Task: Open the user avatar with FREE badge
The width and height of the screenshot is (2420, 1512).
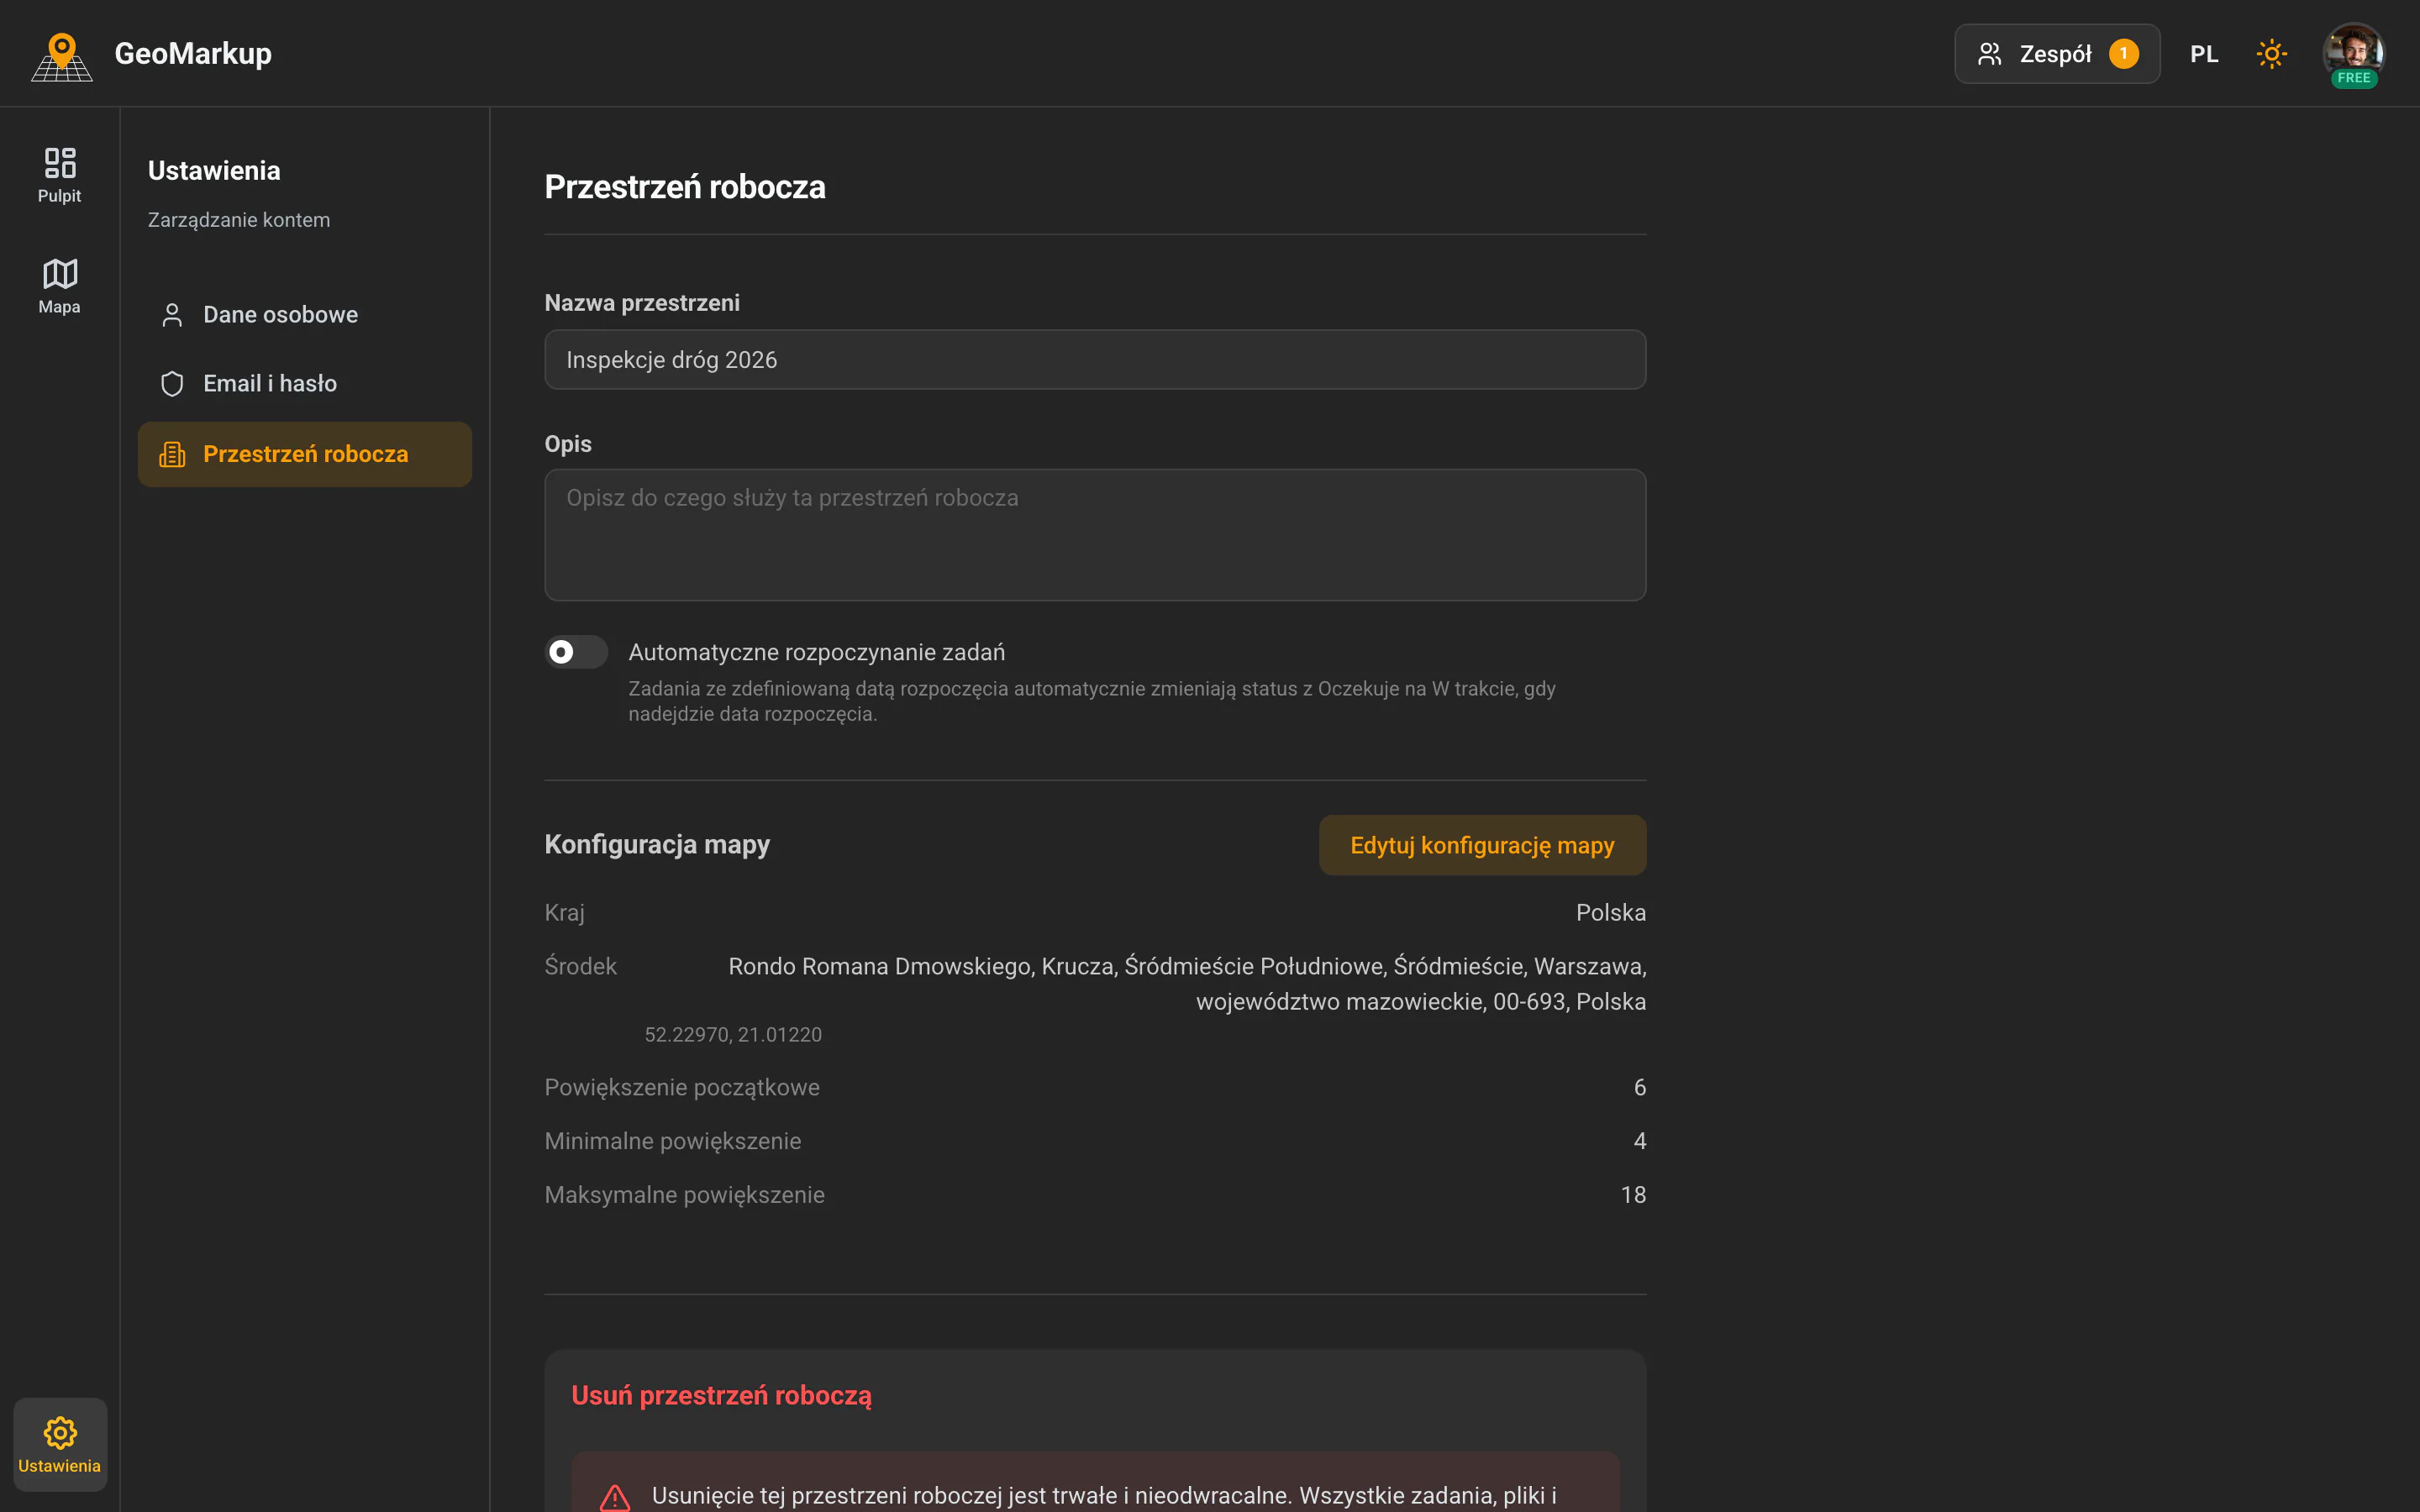Action: [2353, 54]
